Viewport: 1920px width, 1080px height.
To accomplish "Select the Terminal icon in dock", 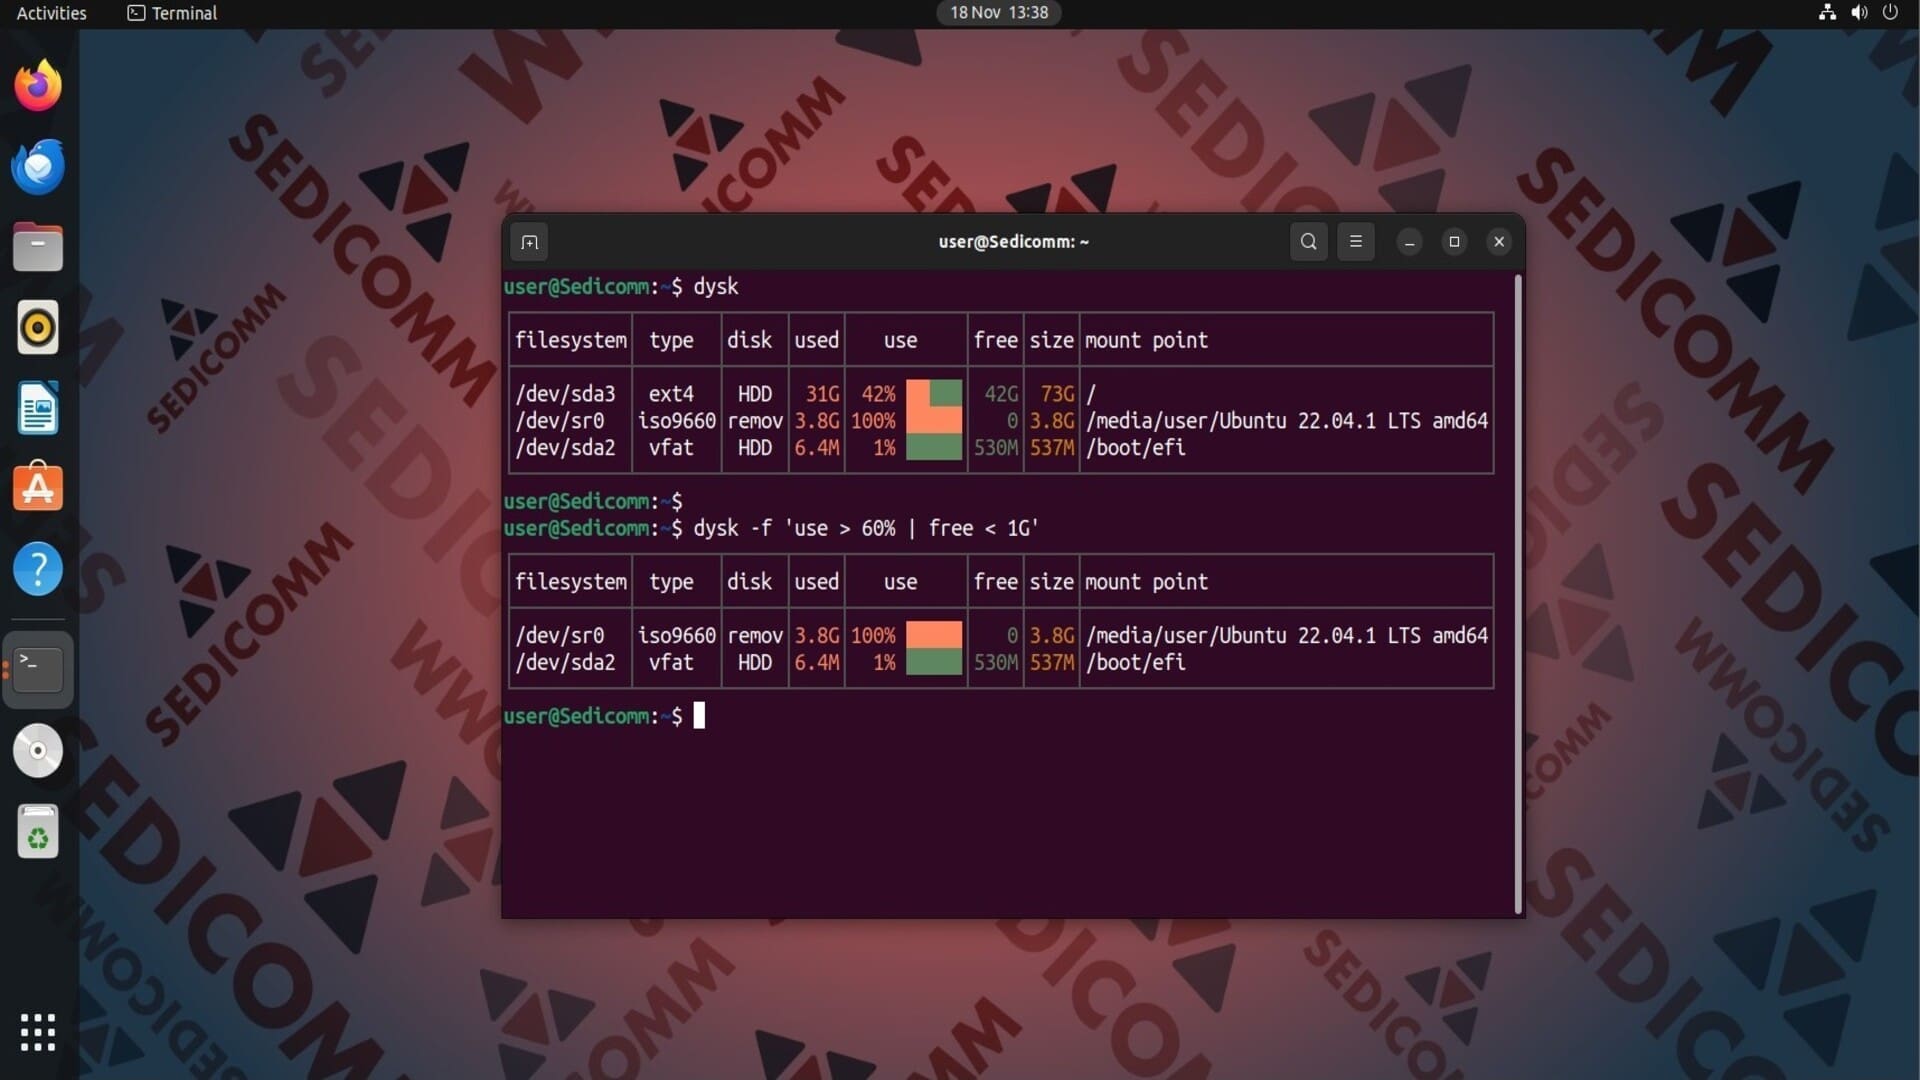I will point(38,670).
